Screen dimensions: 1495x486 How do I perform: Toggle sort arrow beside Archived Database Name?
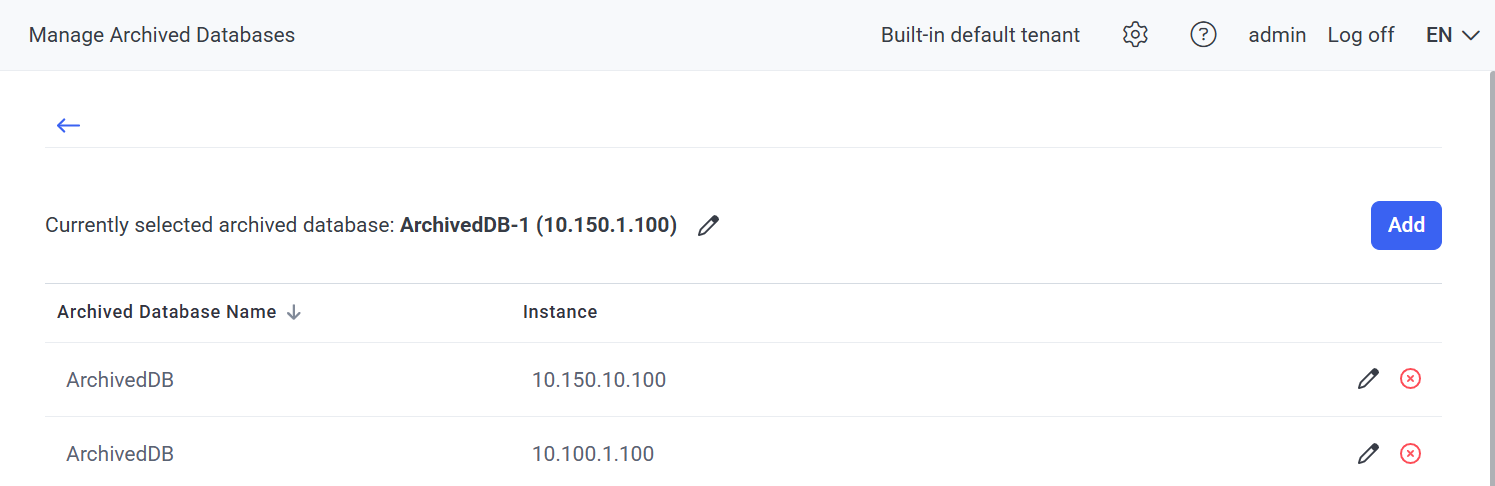click(x=294, y=312)
